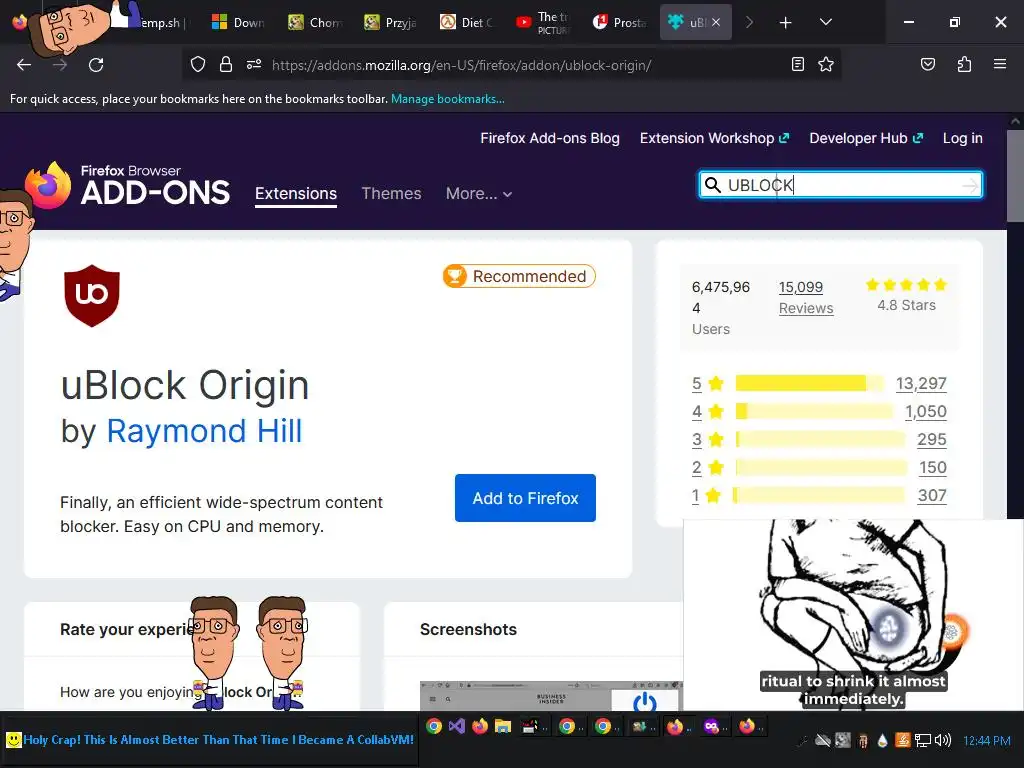Expand the More... navigation dropdown
1024x768 pixels.
click(x=479, y=194)
